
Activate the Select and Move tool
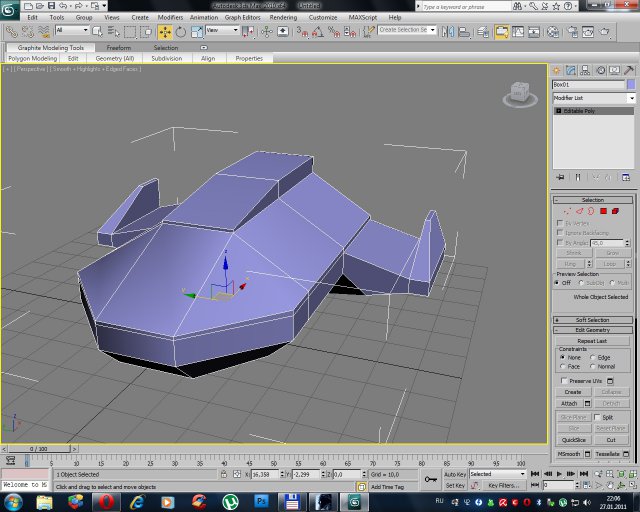click(x=166, y=31)
